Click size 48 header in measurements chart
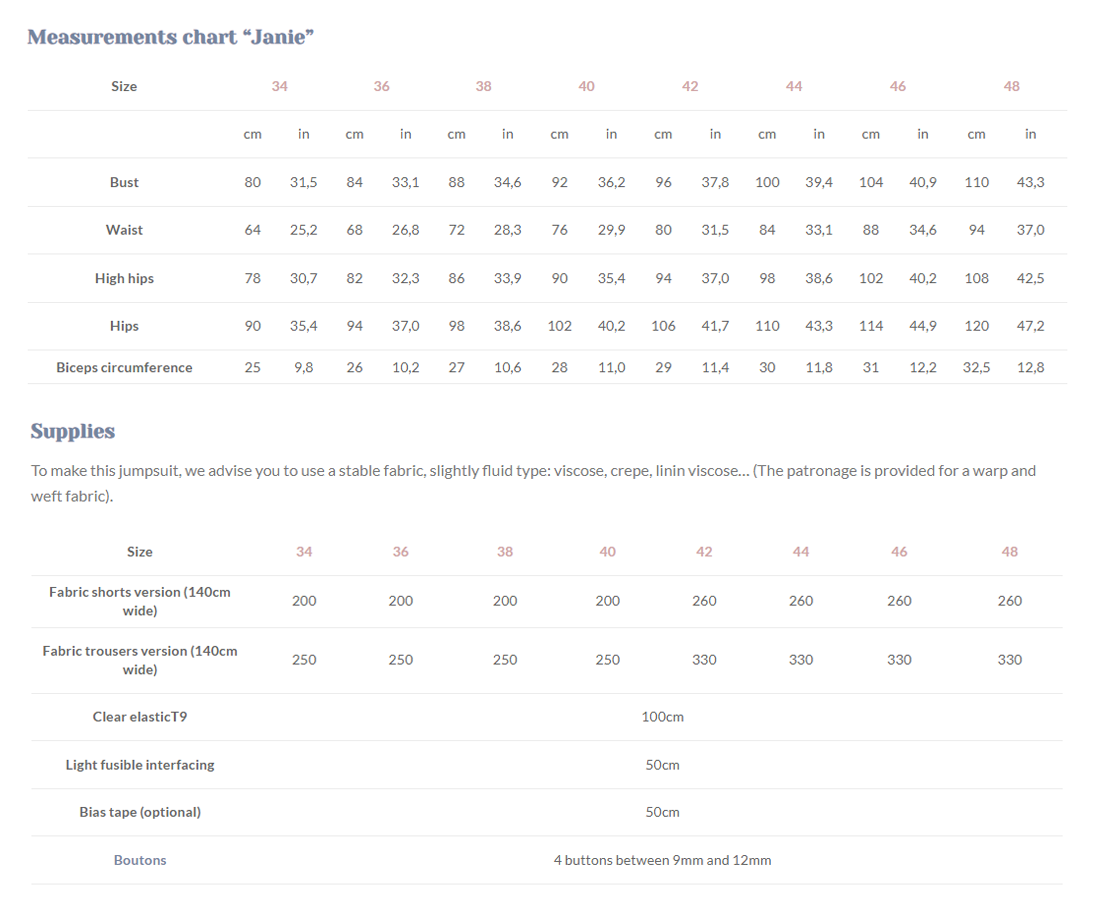This screenshot has width=1100, height=909. click(x=1011, y=86)
